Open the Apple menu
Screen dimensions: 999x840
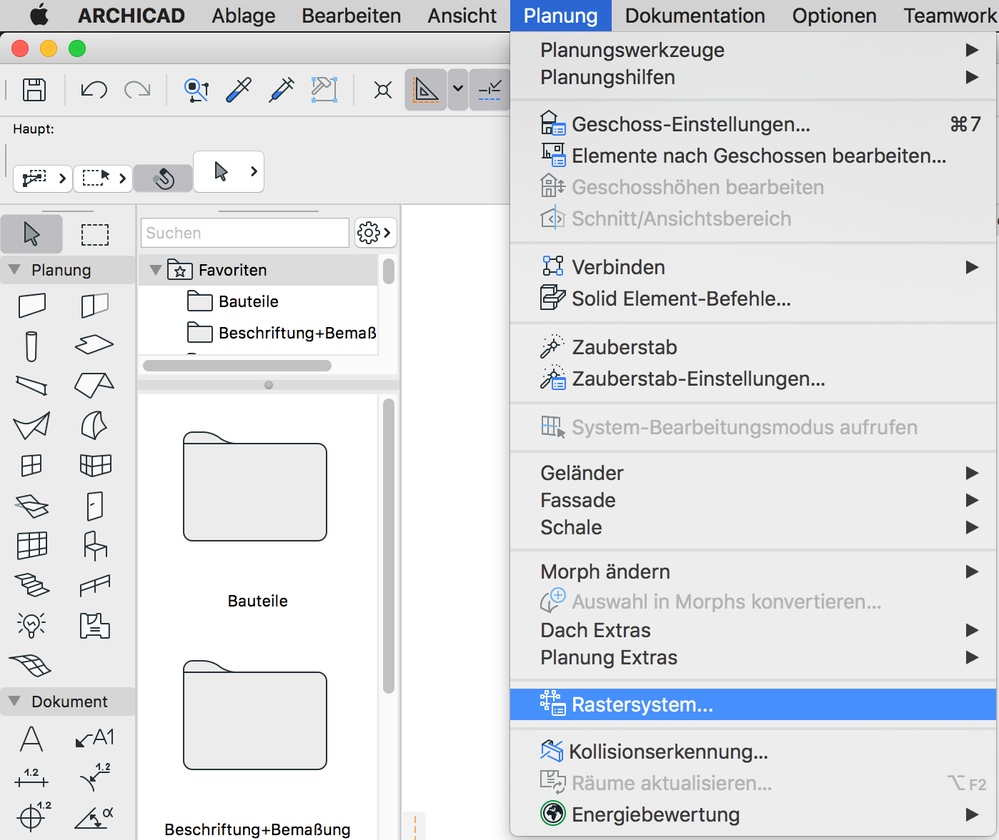(x=39, y=15)
